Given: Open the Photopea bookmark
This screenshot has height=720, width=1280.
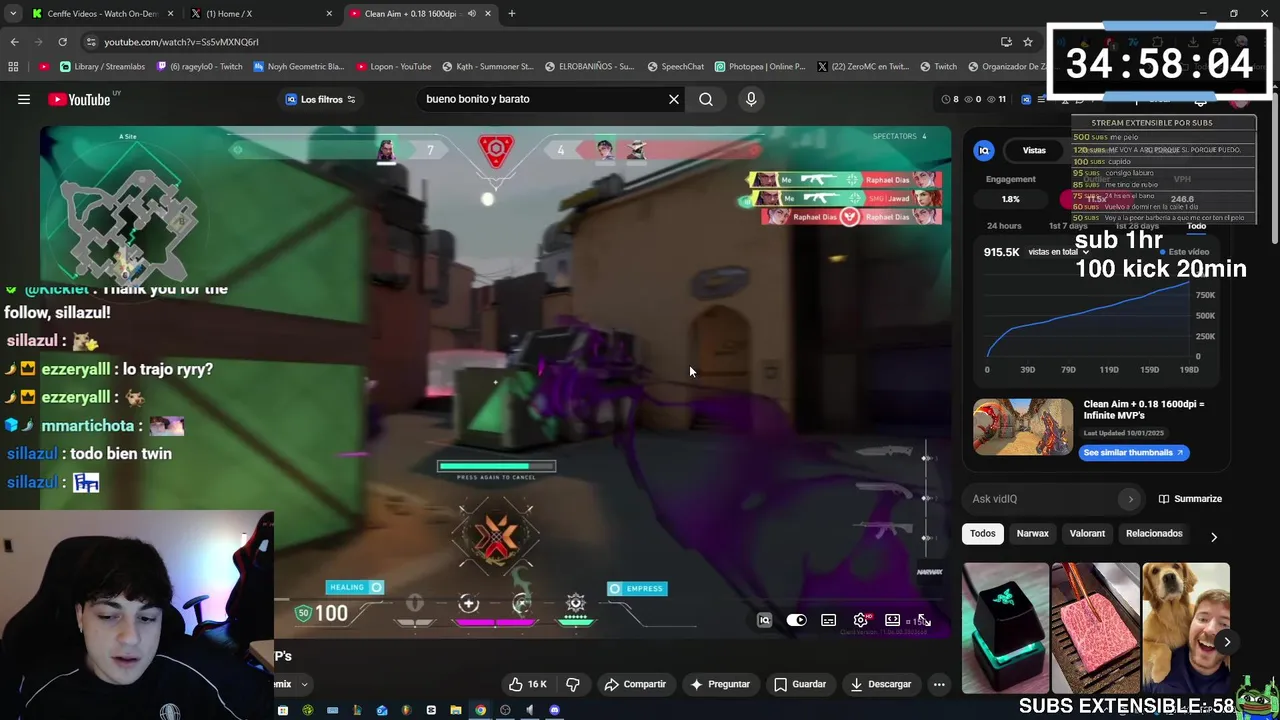Looking at the screenshot, I should 760,67.
